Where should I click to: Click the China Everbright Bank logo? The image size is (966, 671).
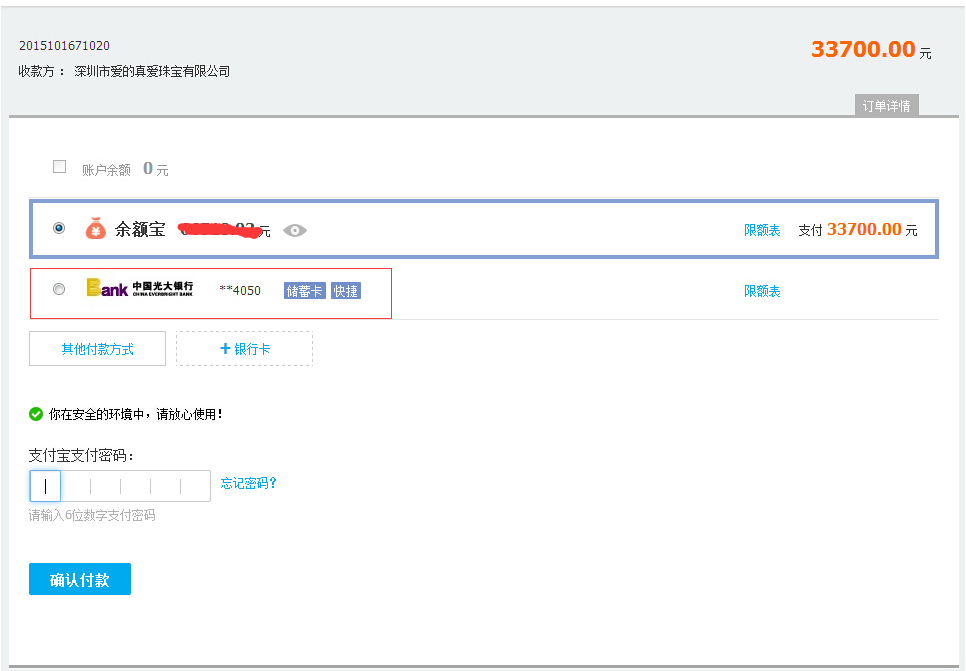(x=140, y=288)
